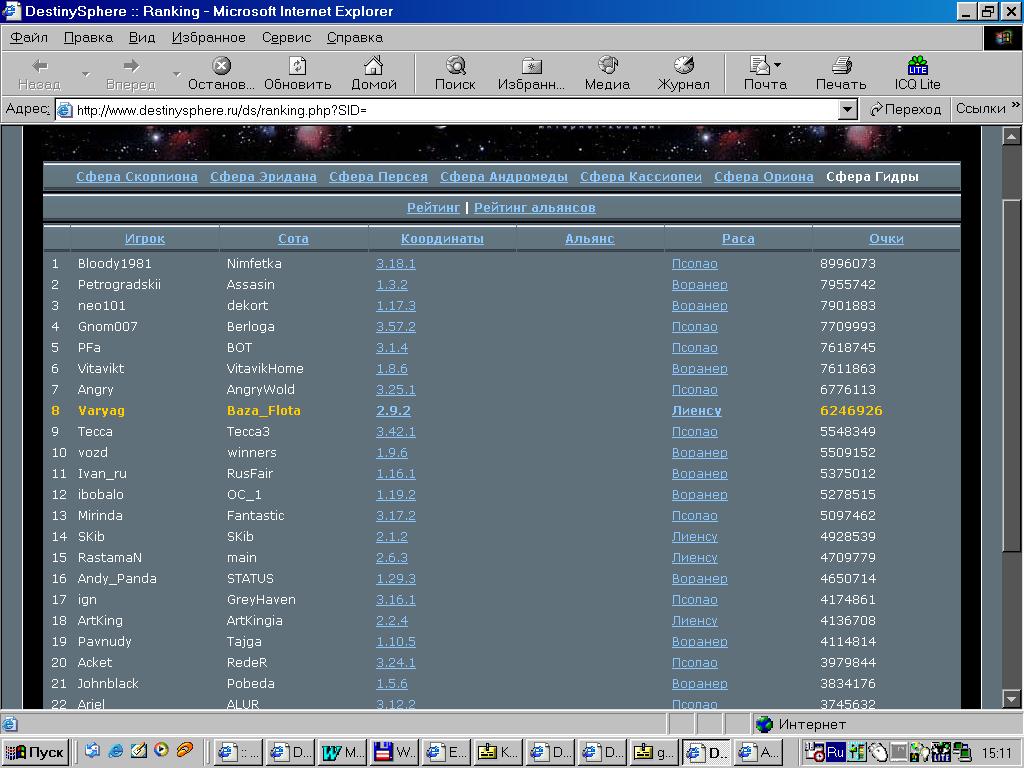Open the Mail (Почта) dropdown arrow
Screen dimensions: 1024x768
(778, 66)
